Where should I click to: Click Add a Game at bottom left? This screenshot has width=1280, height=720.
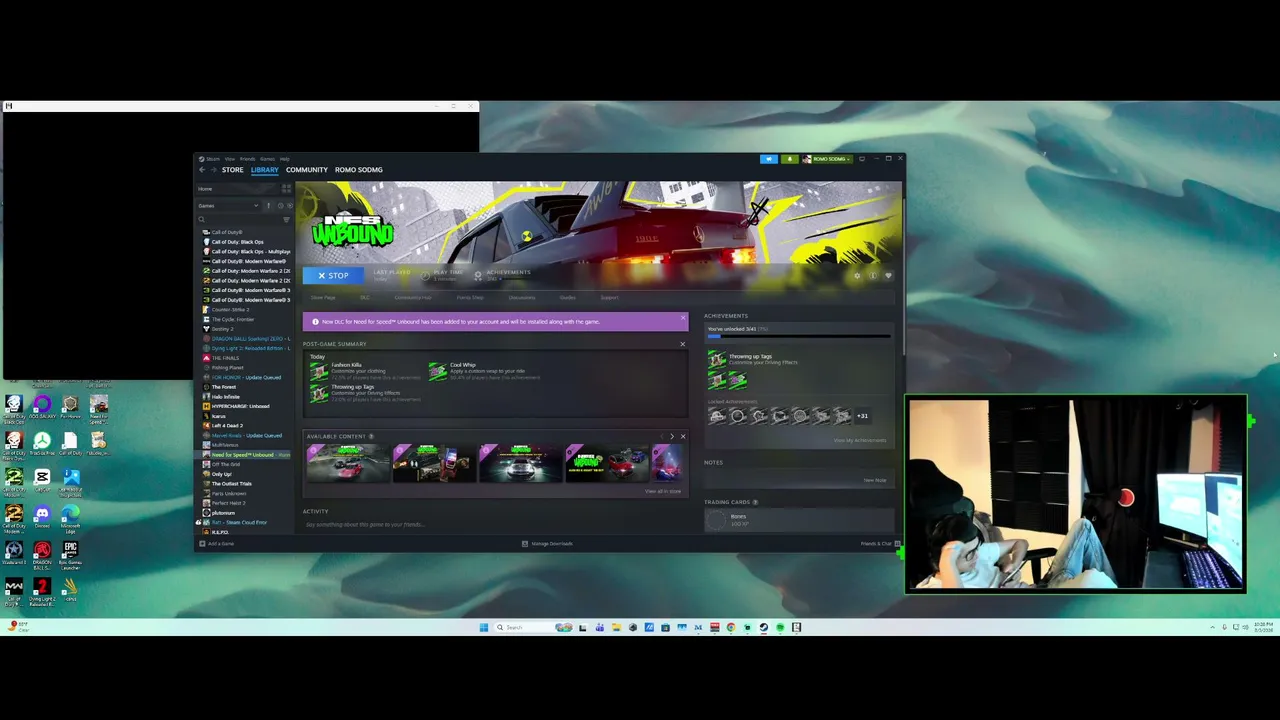pos(217,544)
